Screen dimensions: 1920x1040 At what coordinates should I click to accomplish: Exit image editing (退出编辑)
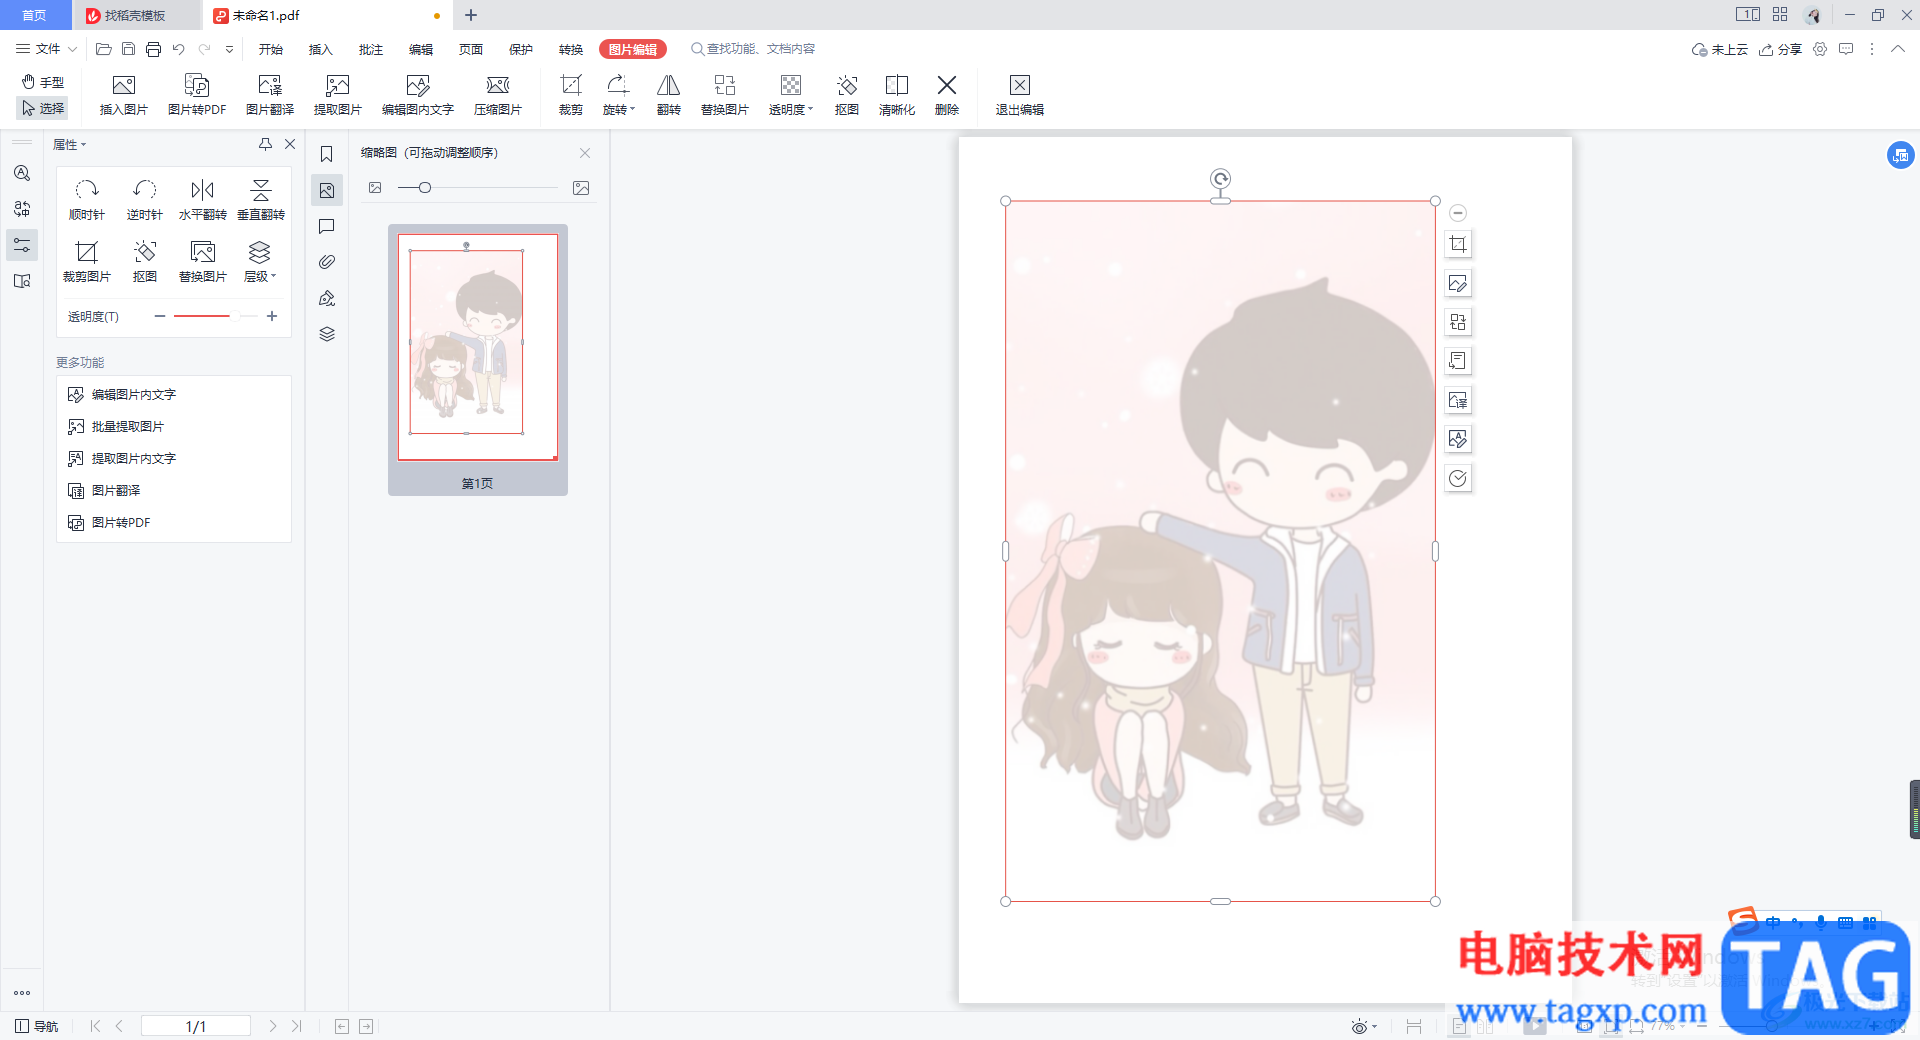pos(1020,95)
